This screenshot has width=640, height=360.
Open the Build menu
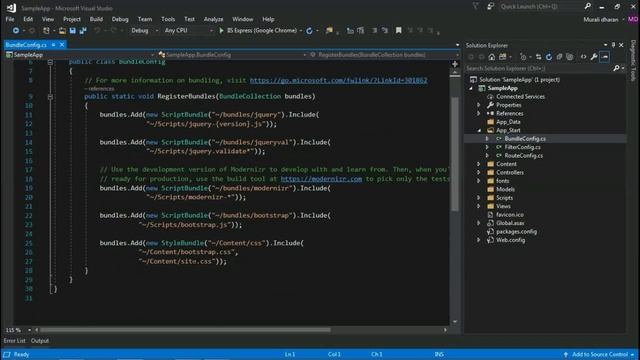(96, 19)
